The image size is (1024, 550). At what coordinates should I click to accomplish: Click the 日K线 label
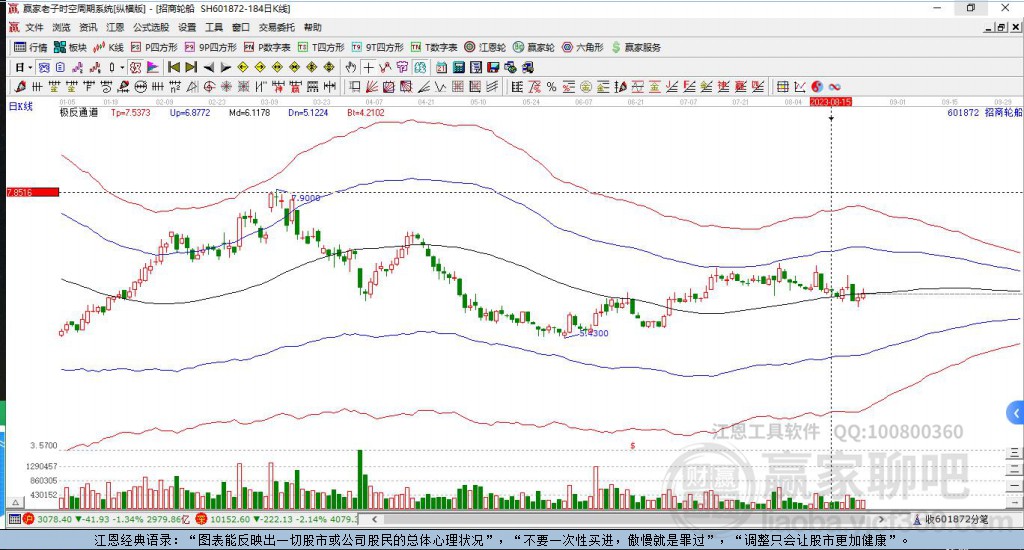point(20,106)
